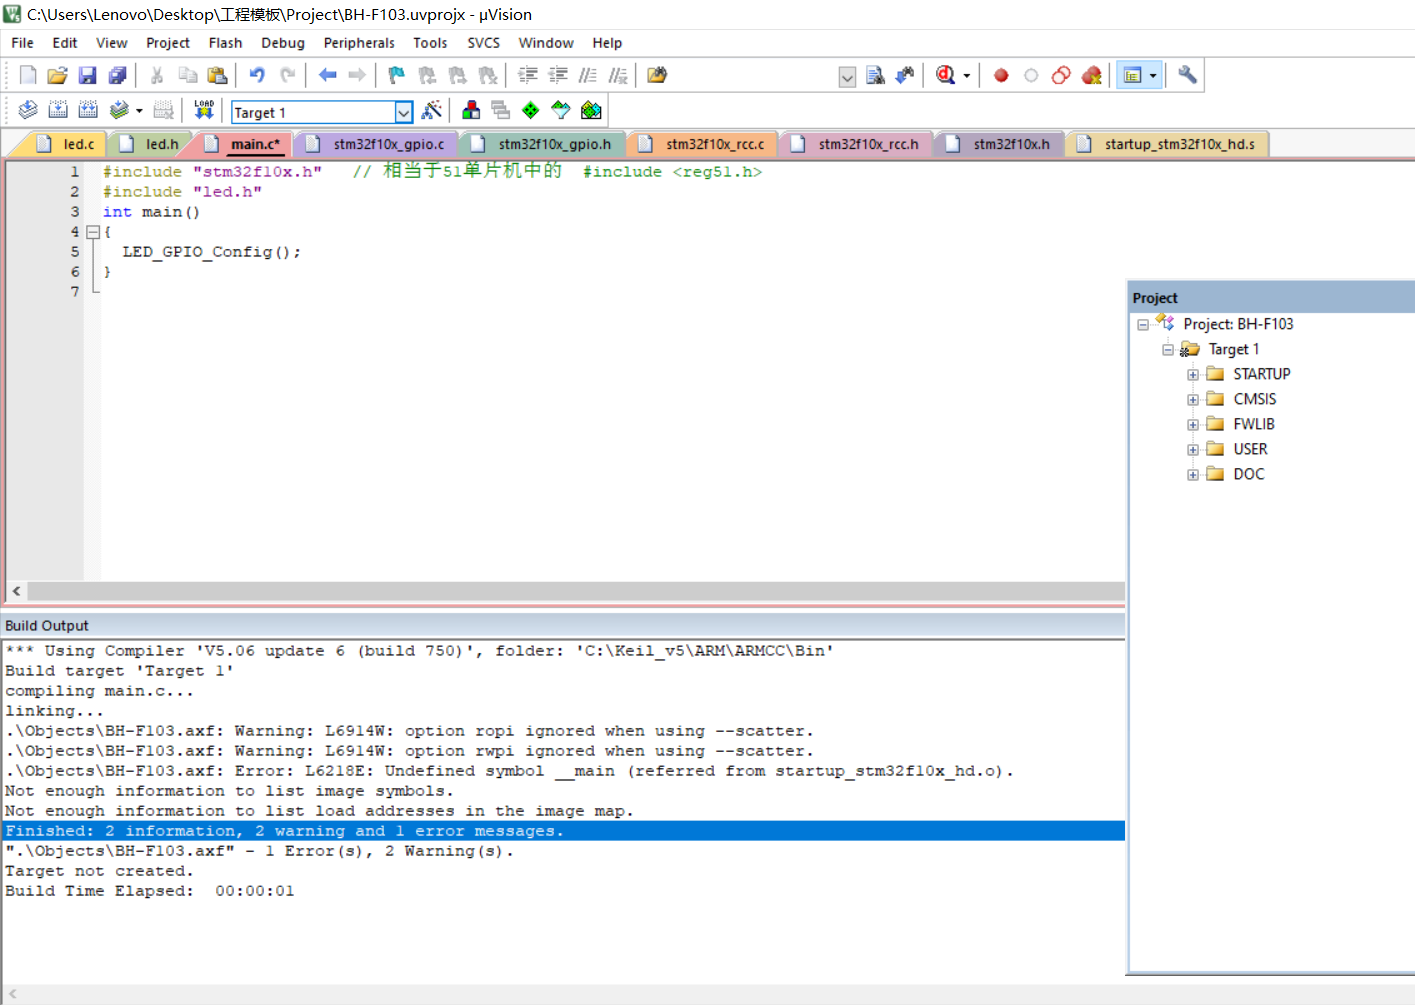Click the Undo arrow icon
The height and width of the screenshot is (1005, 1415).
257,75
